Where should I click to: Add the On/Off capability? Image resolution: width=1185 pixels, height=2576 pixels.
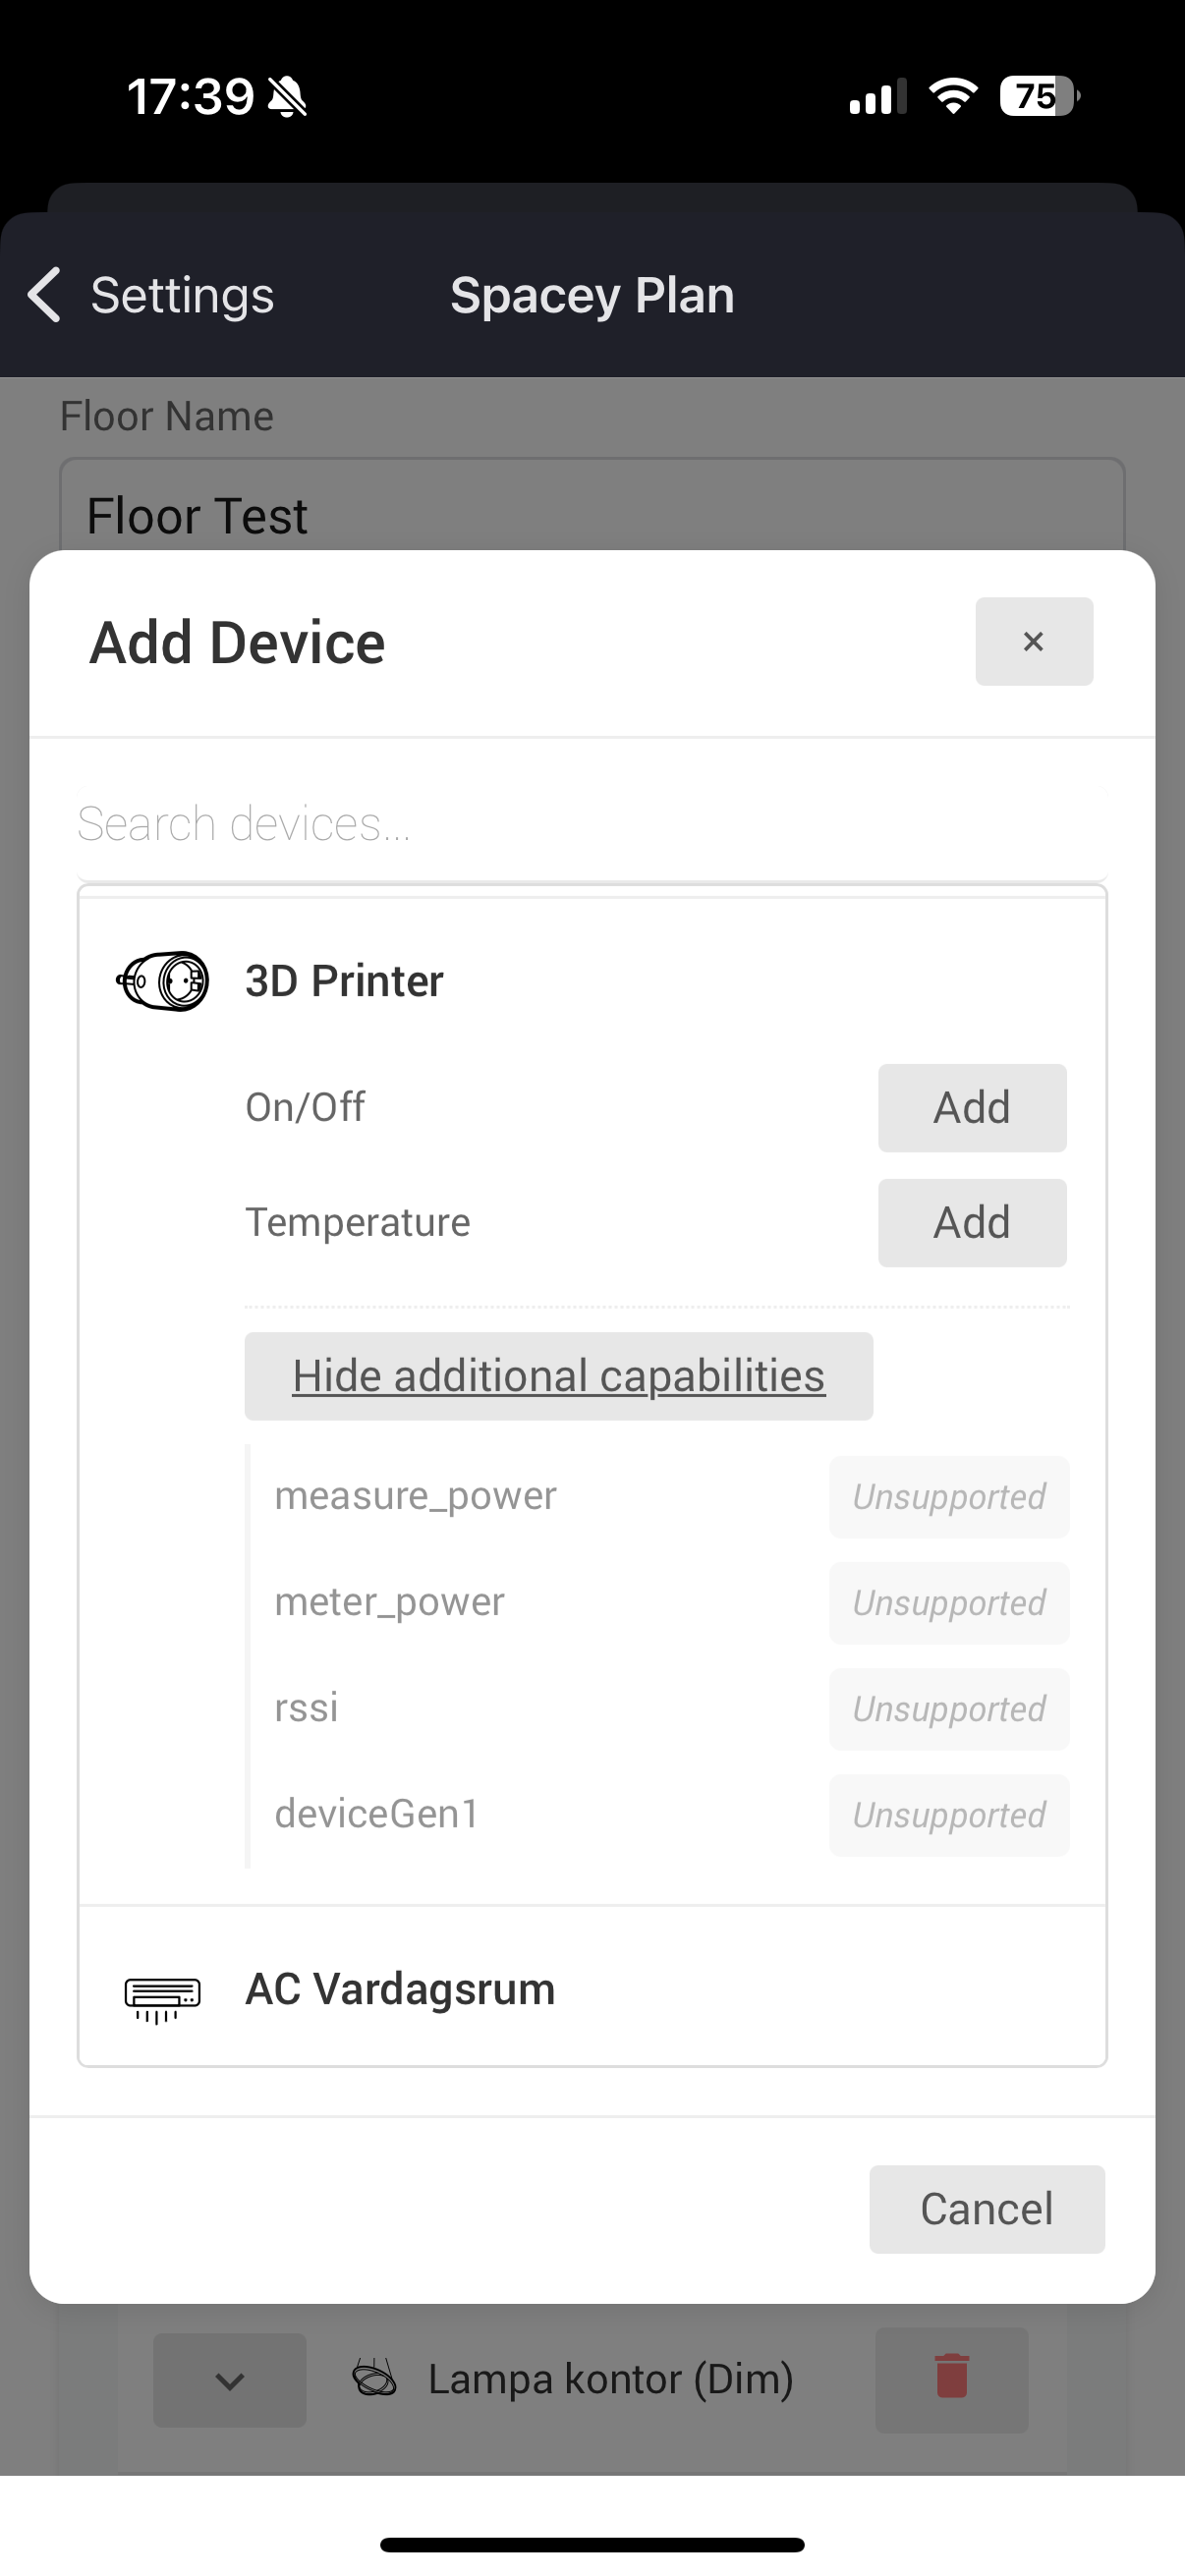[x=971, y=1108]
